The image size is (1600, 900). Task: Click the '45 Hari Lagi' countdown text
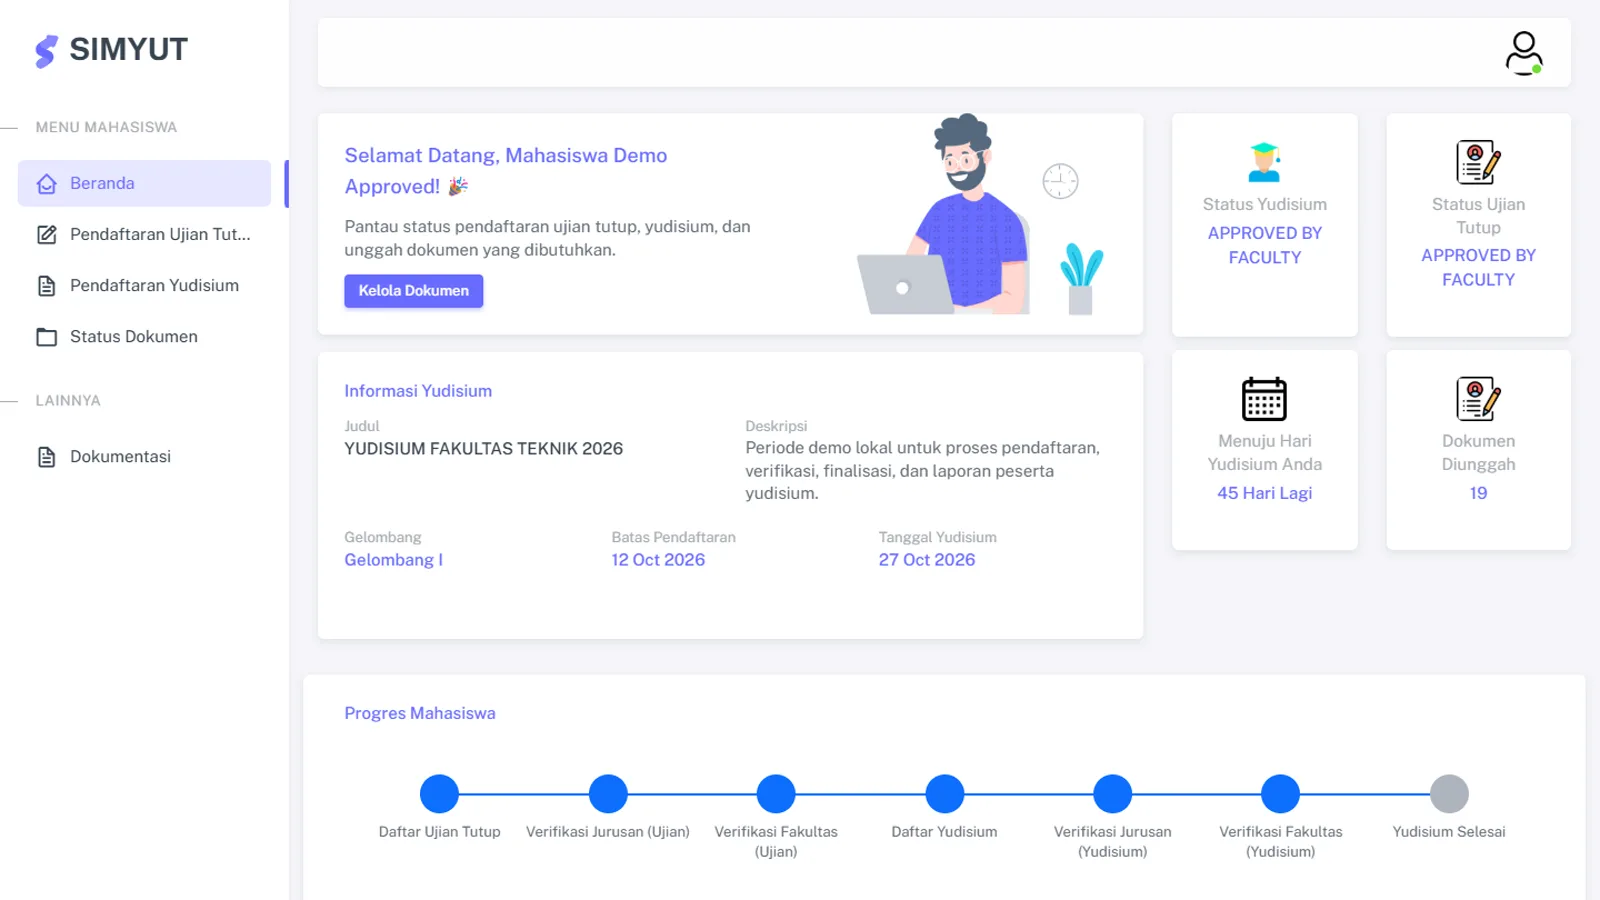[1264, 493]
